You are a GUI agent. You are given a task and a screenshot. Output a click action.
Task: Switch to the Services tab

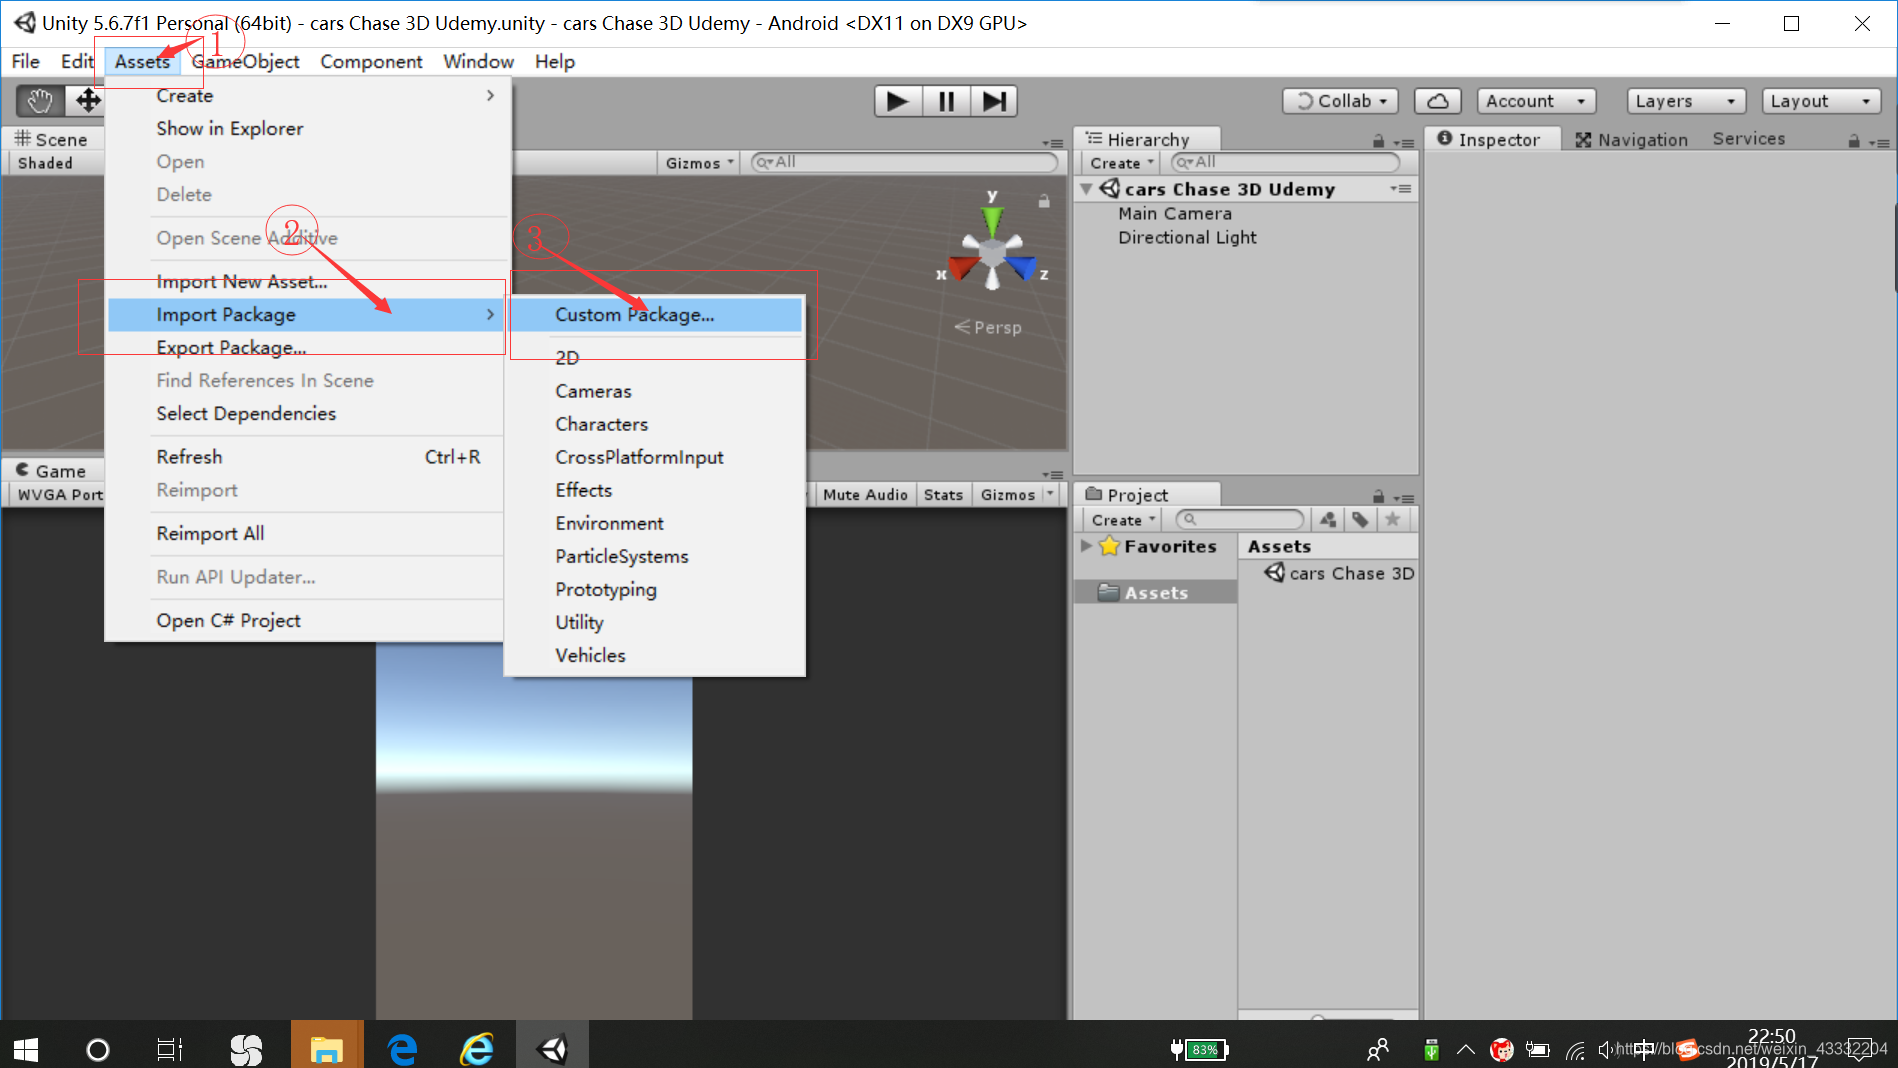click(1749, 139)
